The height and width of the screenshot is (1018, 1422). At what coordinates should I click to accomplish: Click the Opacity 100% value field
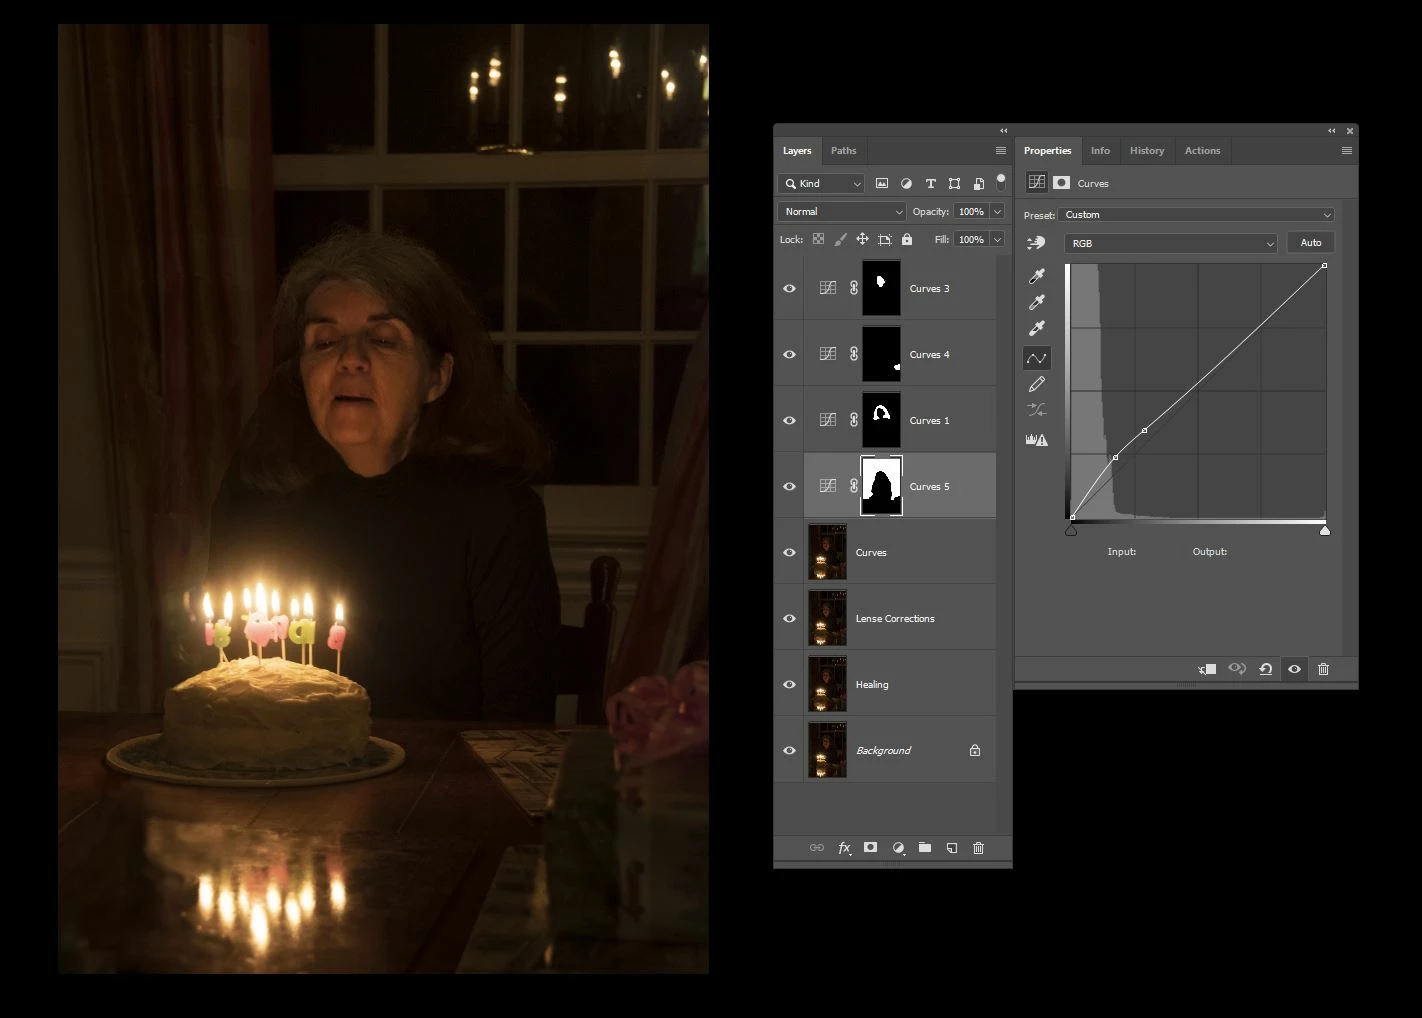click(x=971, y=211)
